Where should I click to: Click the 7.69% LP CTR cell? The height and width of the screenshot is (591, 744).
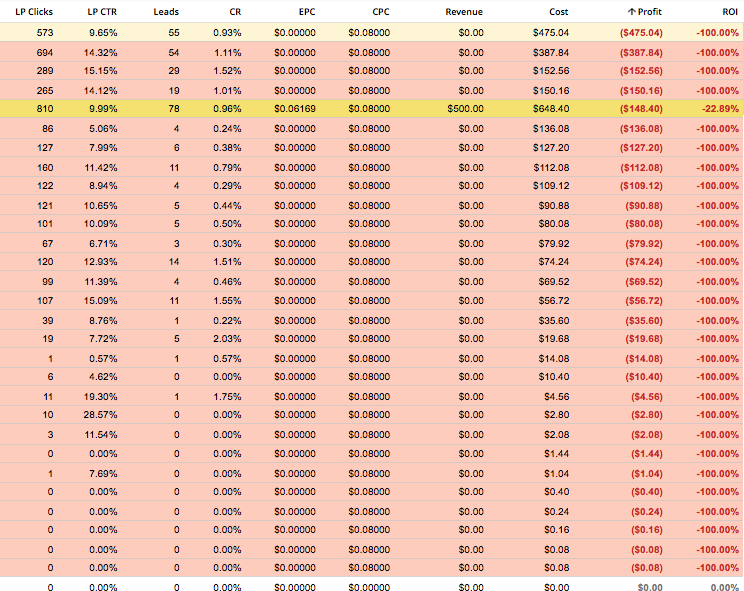103,473
